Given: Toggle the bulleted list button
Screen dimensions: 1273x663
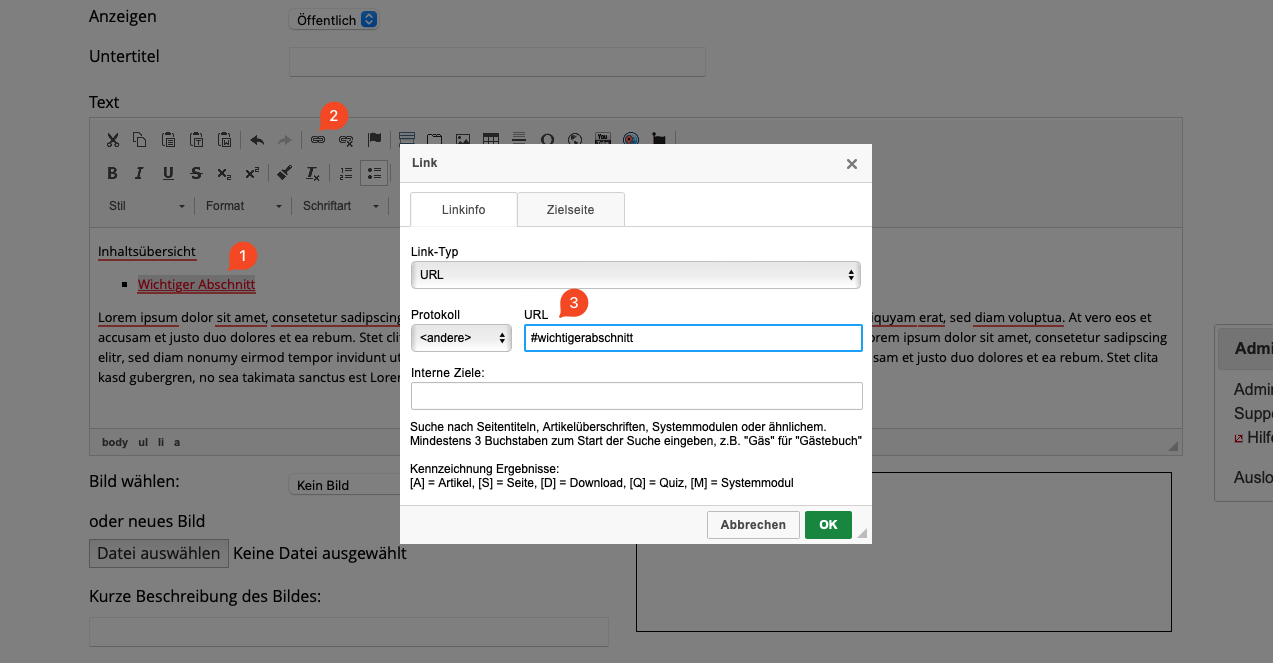Looking at the screenshot, I should pyautogui.click(x=374, y=173).
